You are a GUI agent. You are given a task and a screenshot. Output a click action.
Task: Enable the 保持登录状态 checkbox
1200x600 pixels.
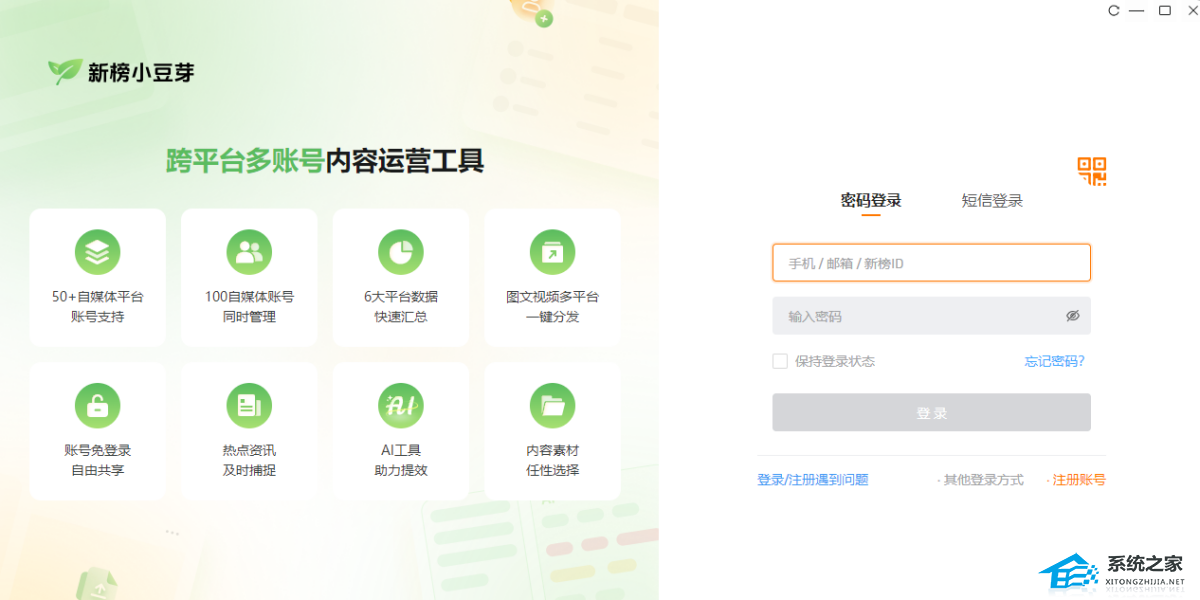(780, 361)
